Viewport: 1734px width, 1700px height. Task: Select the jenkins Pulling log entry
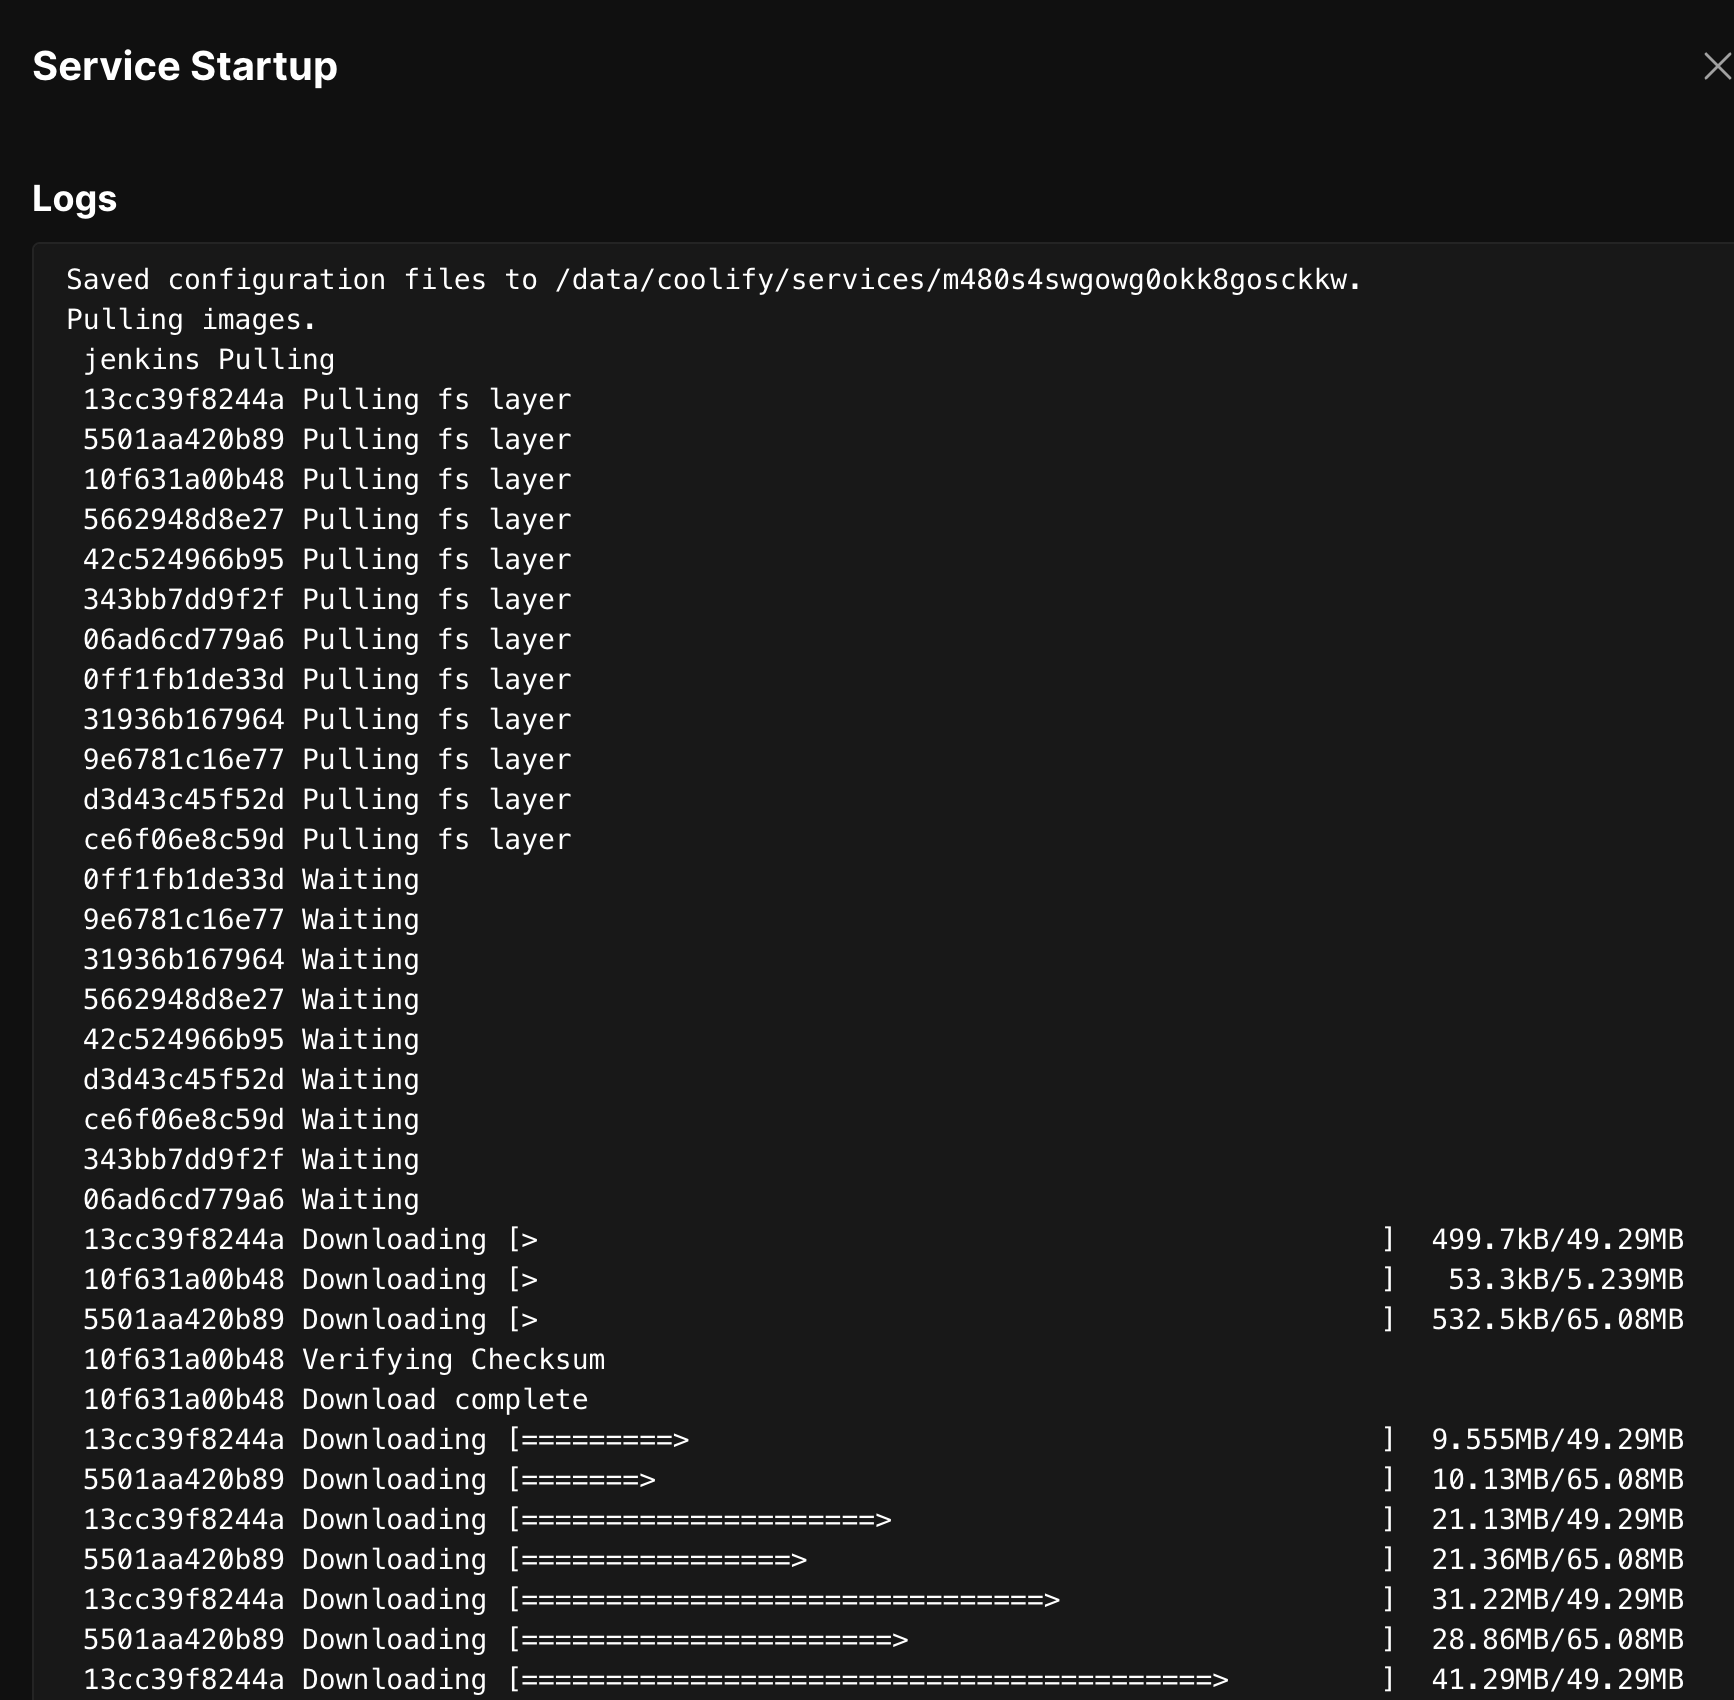coord(209,359)
